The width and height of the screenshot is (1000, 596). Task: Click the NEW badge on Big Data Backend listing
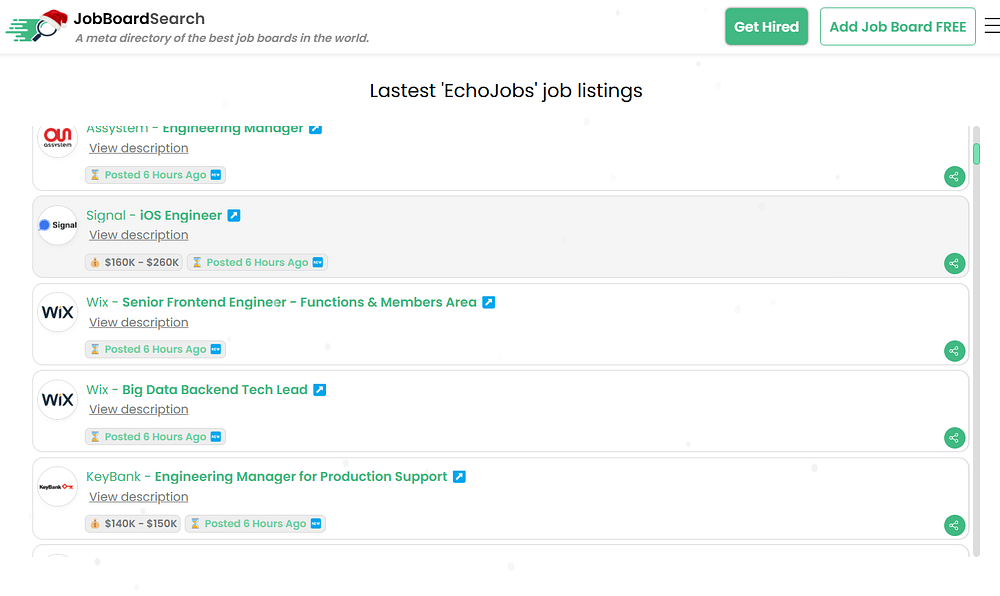tap(216, 437)
